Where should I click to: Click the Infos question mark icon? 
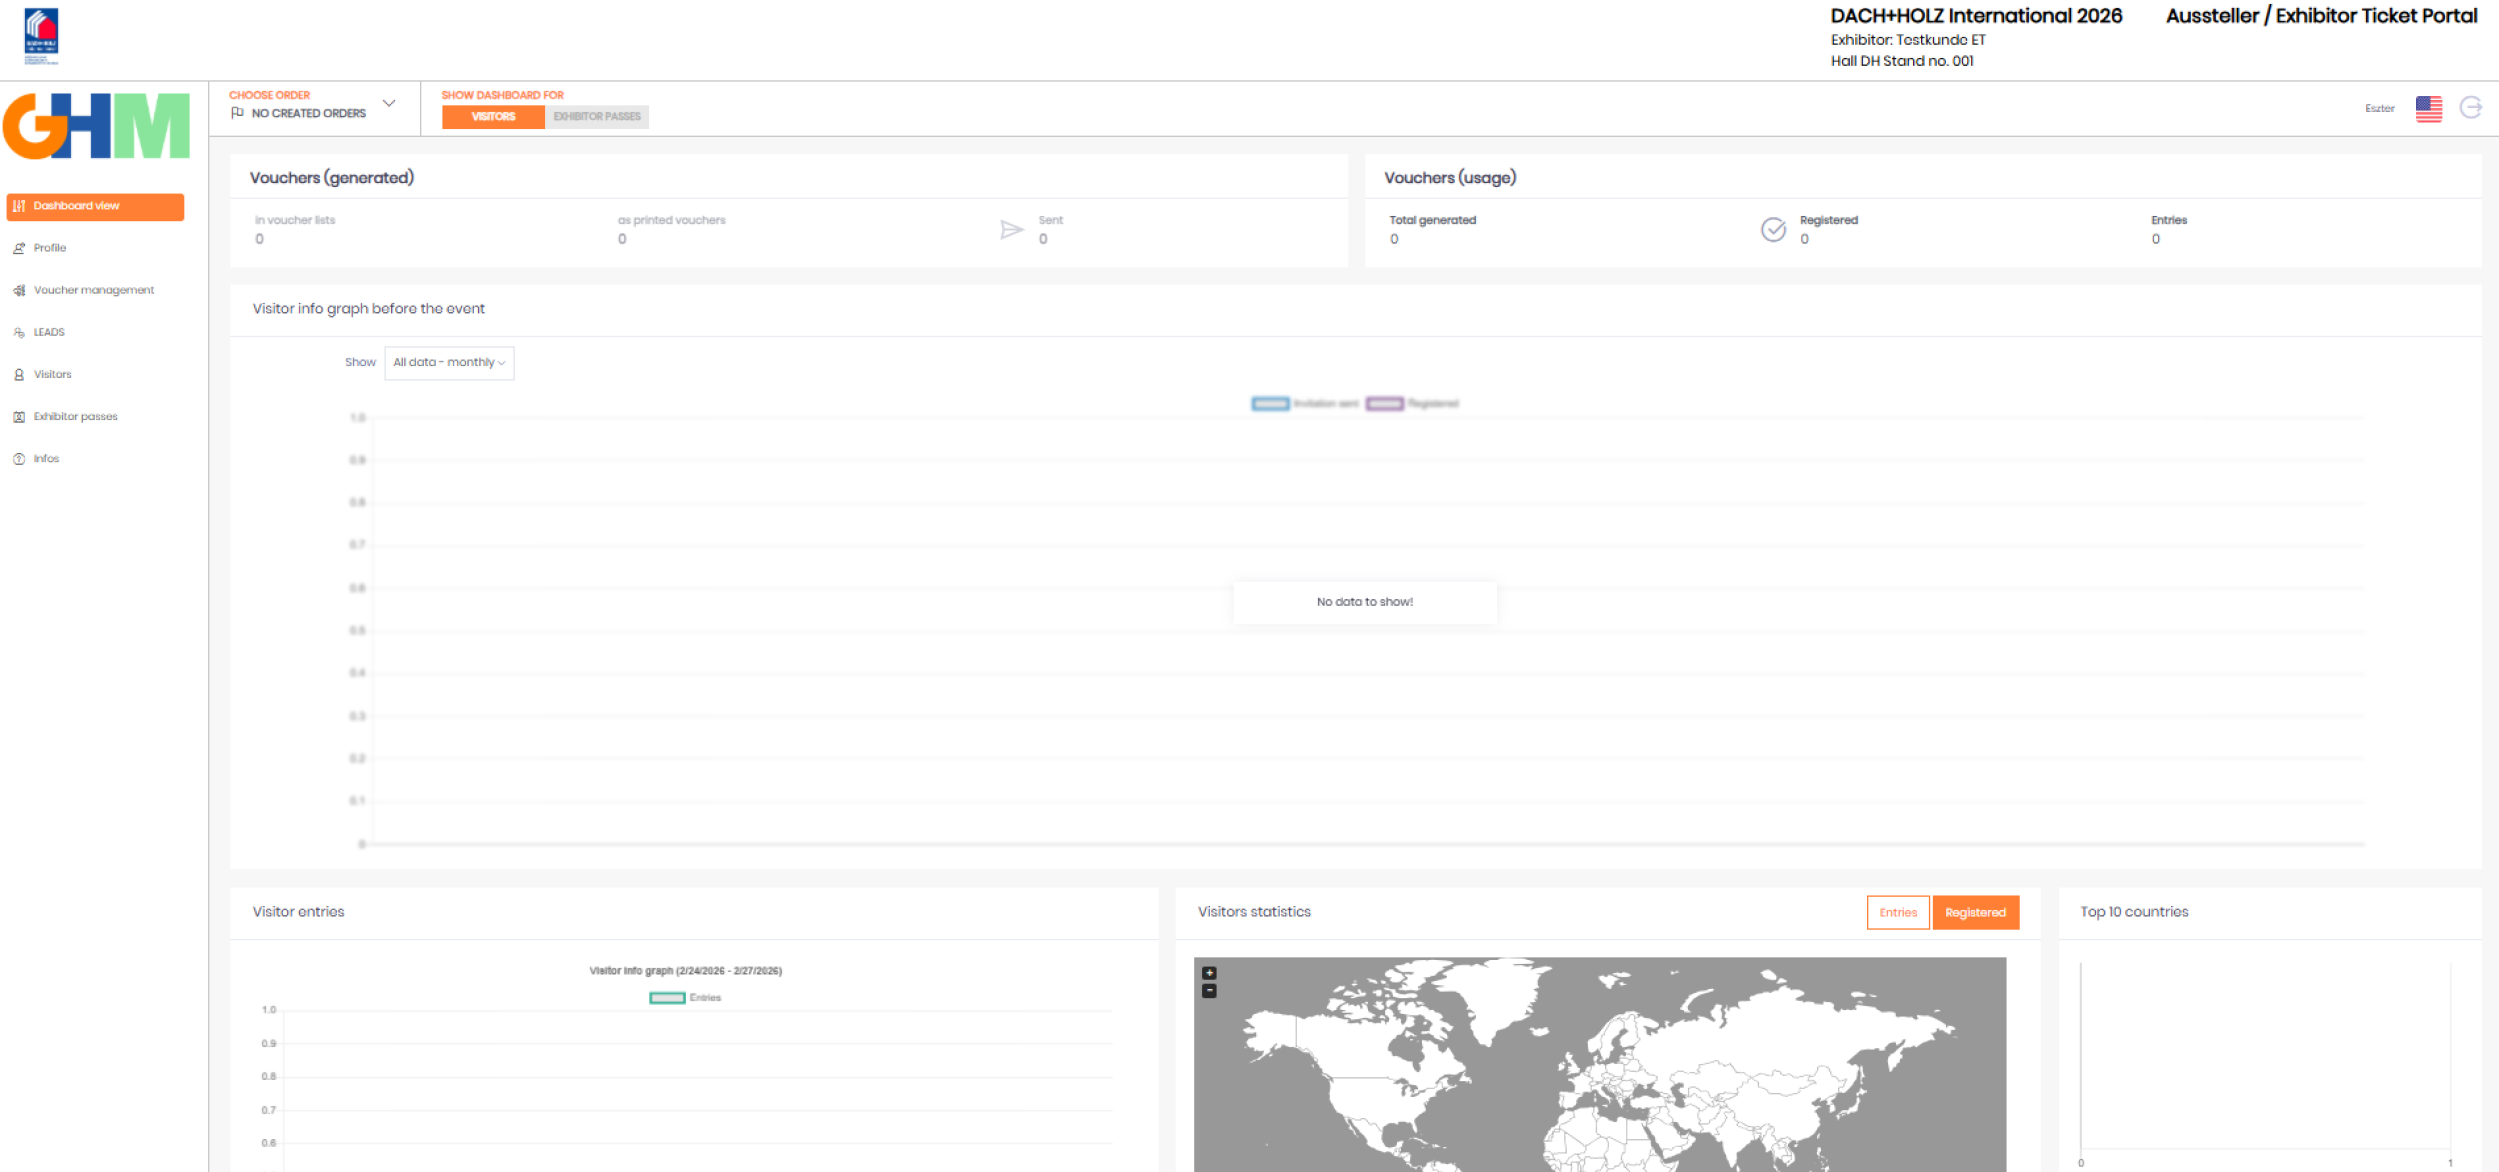(x=19, y=459)
